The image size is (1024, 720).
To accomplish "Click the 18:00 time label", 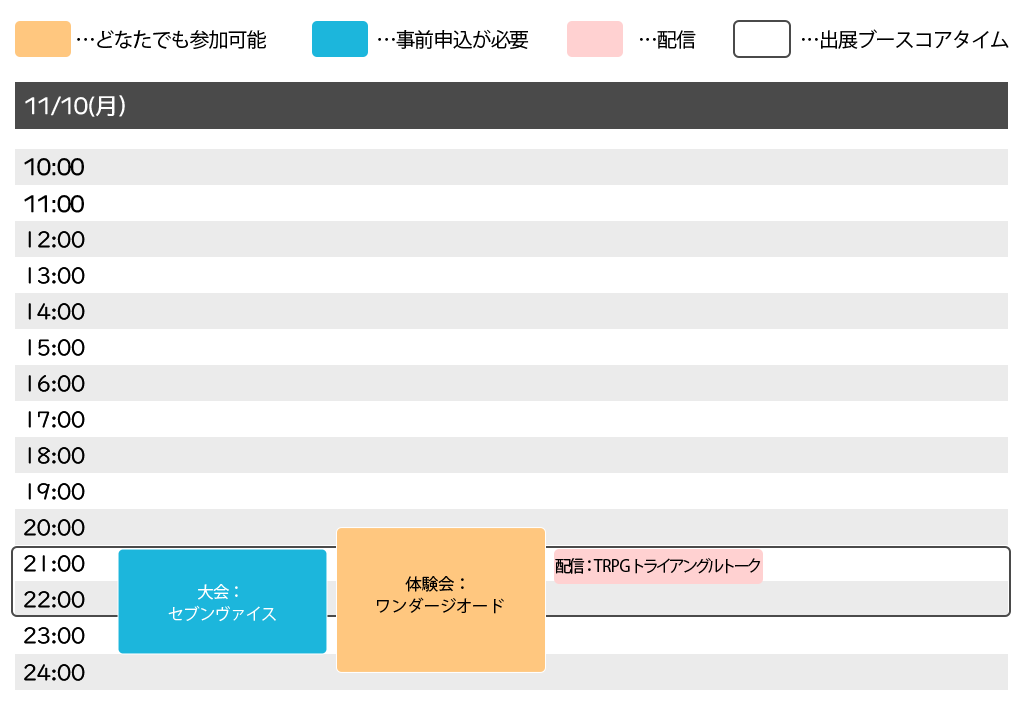I will click(54, 456).
